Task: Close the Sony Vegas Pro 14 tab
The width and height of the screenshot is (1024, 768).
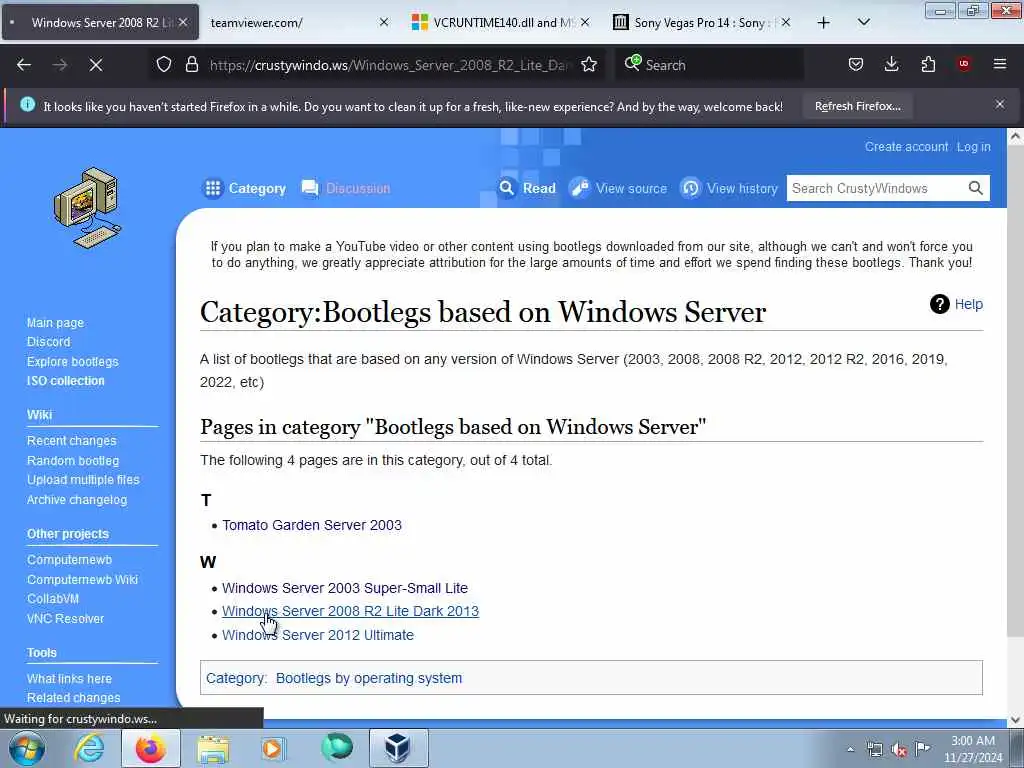Action: [786, 23]
